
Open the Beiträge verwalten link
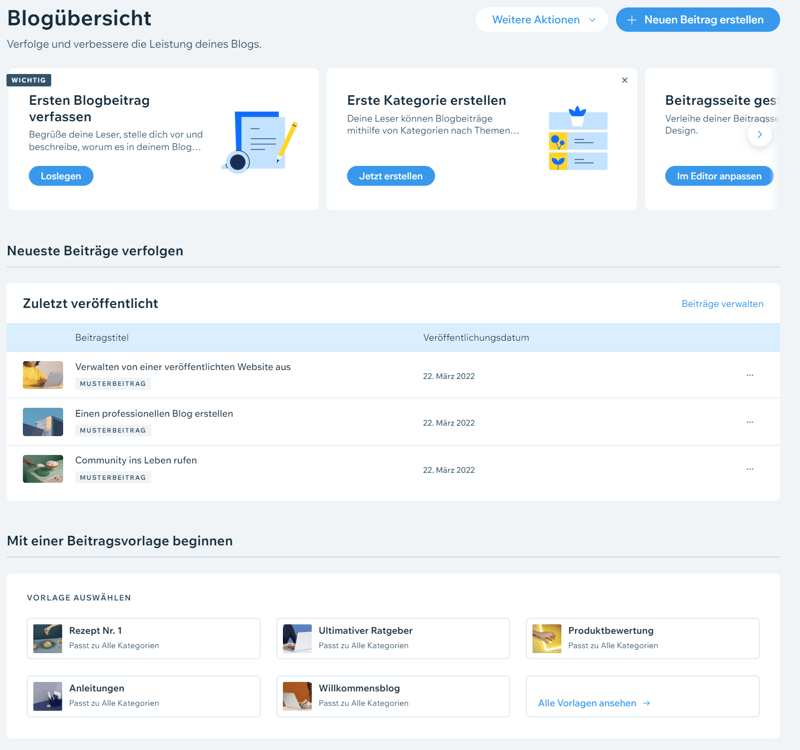click(x=722, y=304)
